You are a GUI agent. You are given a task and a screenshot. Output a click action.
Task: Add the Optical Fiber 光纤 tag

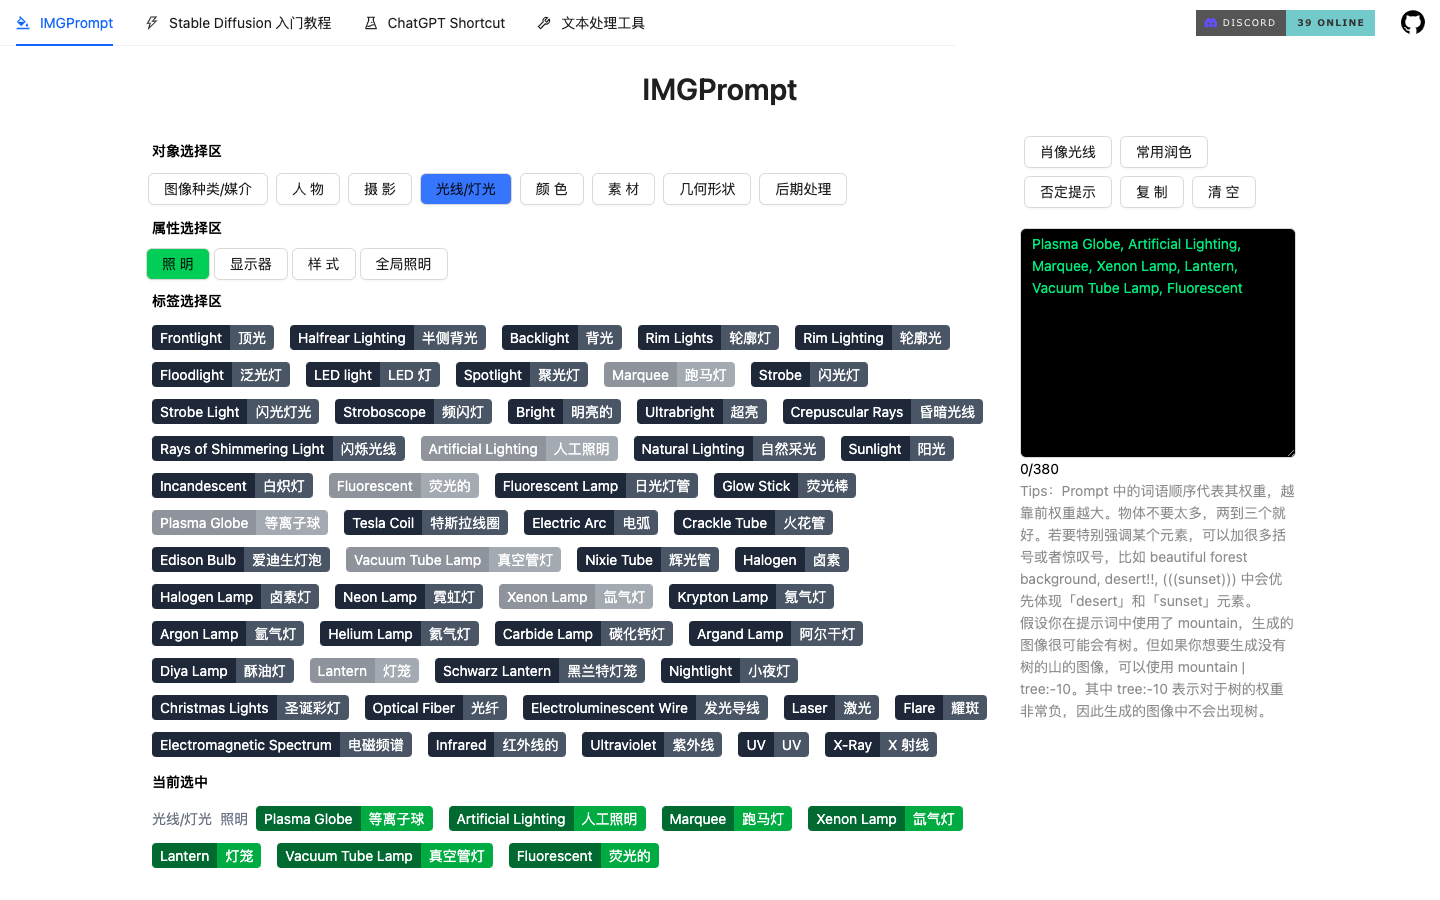tap(436, 708)
